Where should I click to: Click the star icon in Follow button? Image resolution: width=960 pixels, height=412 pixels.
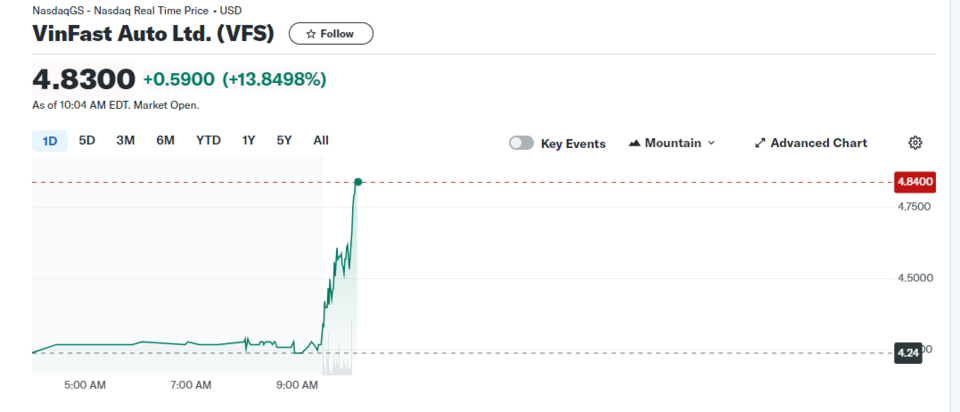(x=311, y=34)
